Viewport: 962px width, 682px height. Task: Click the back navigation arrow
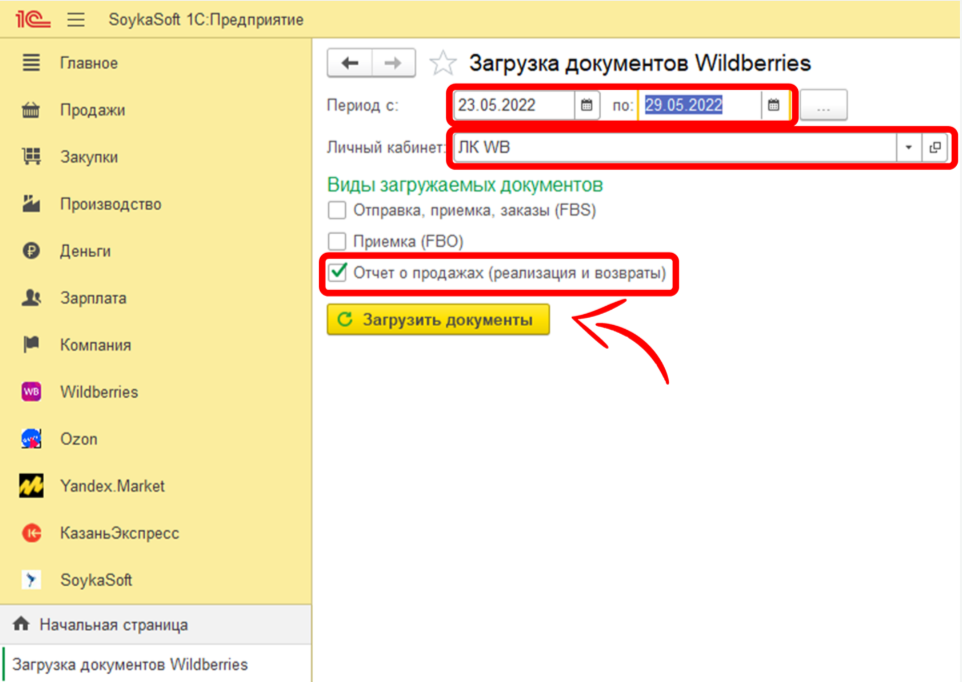click(x=350, y=63)
